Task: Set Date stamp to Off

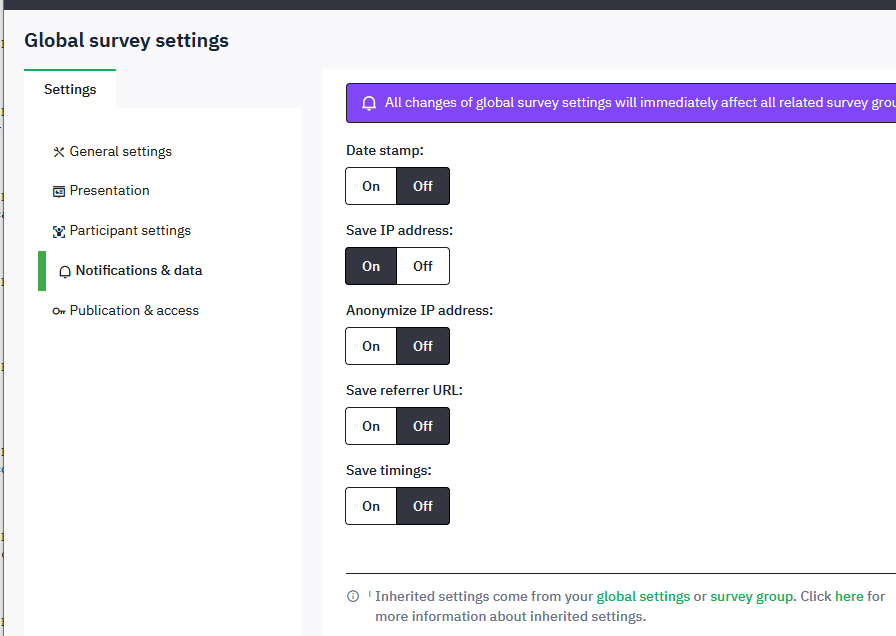Action: click(423, 186)
